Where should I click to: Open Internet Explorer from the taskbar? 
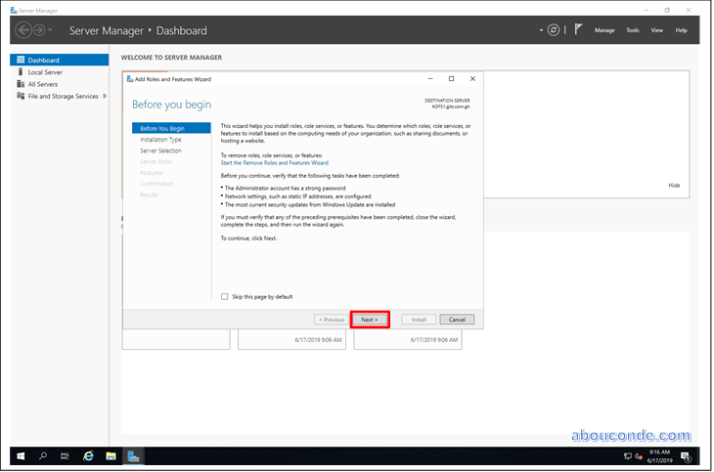pos(88,456)
